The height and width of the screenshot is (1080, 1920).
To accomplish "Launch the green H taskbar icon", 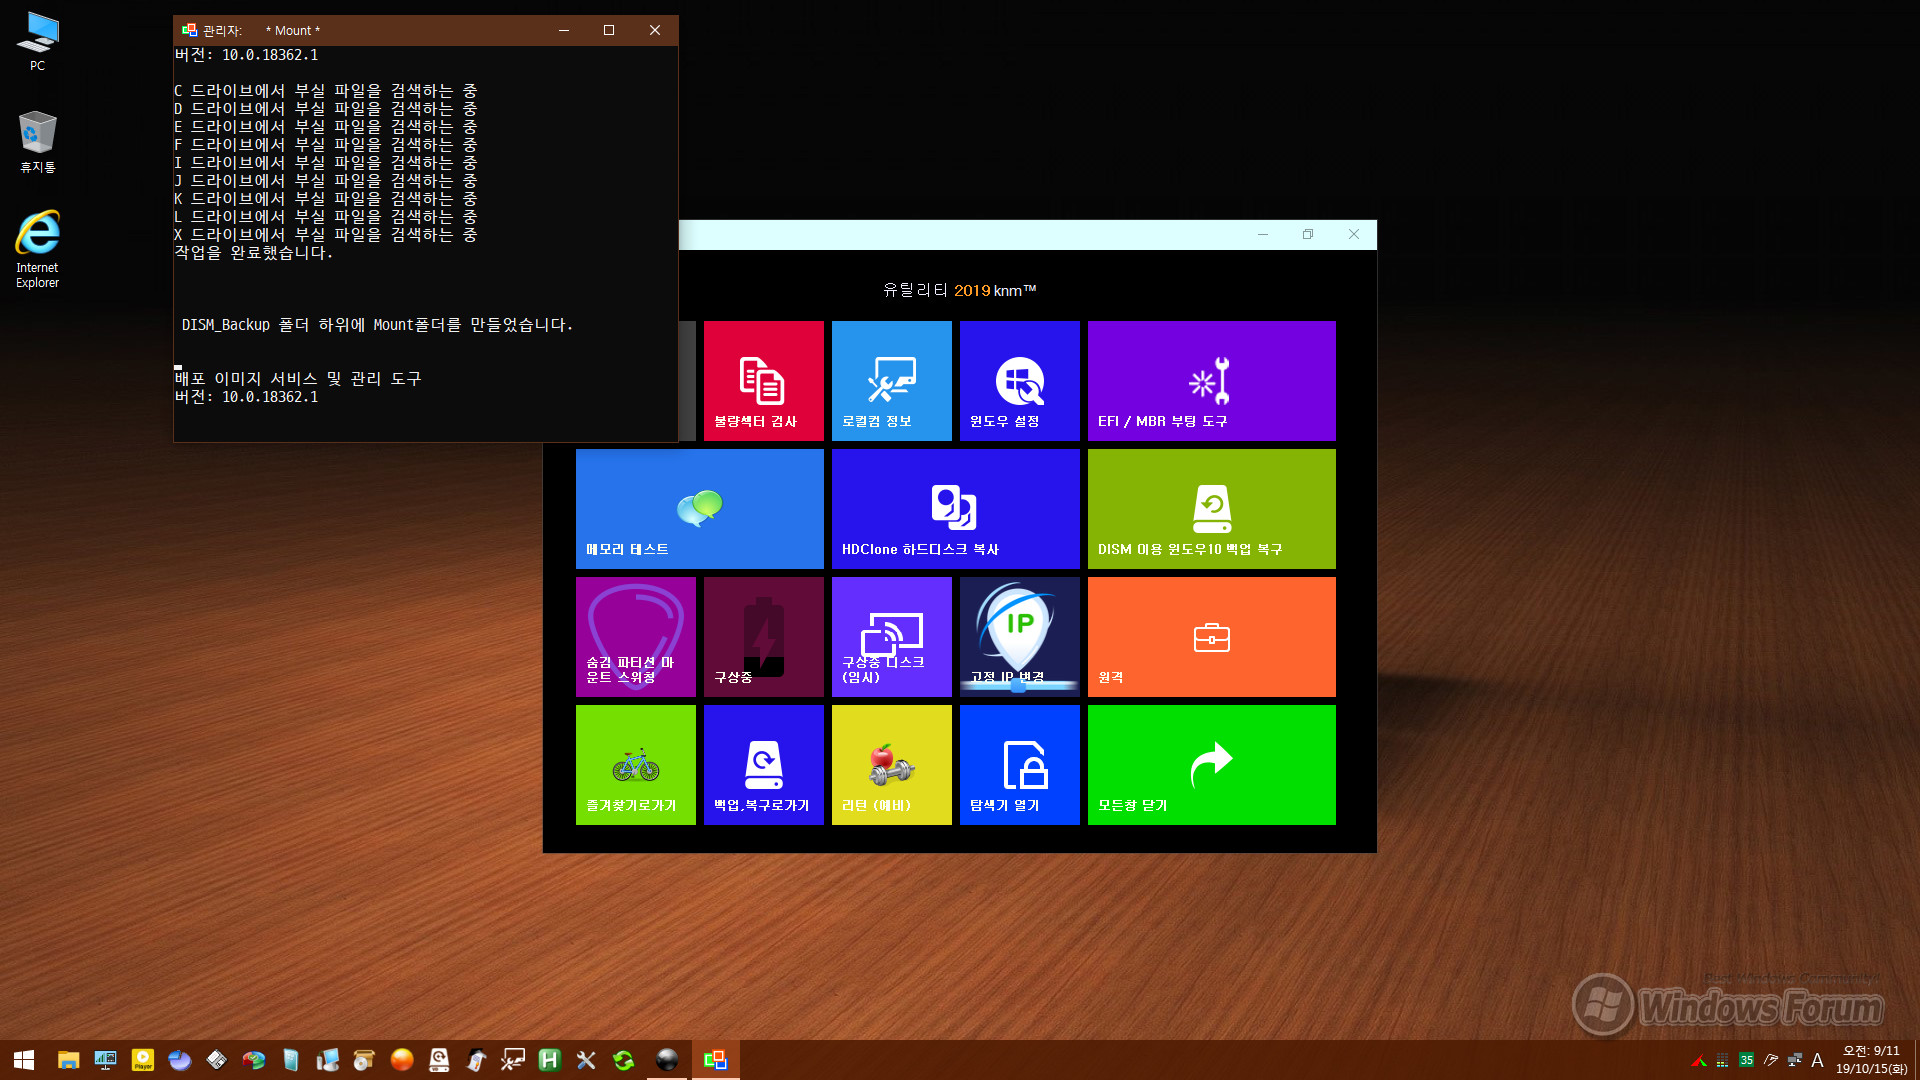I will (549, 1059).
